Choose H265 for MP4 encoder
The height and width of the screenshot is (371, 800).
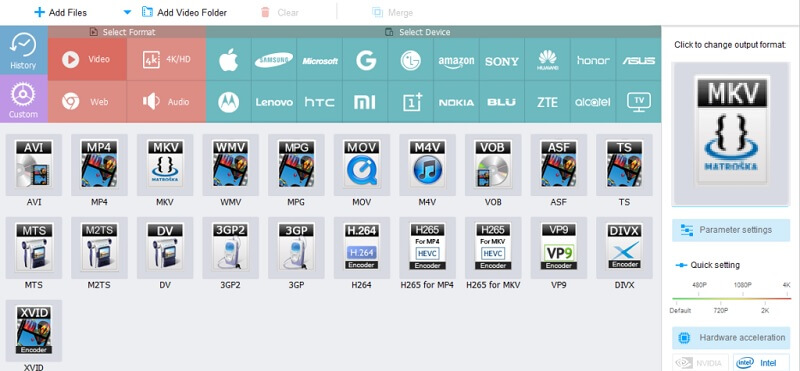click(427, 248)
